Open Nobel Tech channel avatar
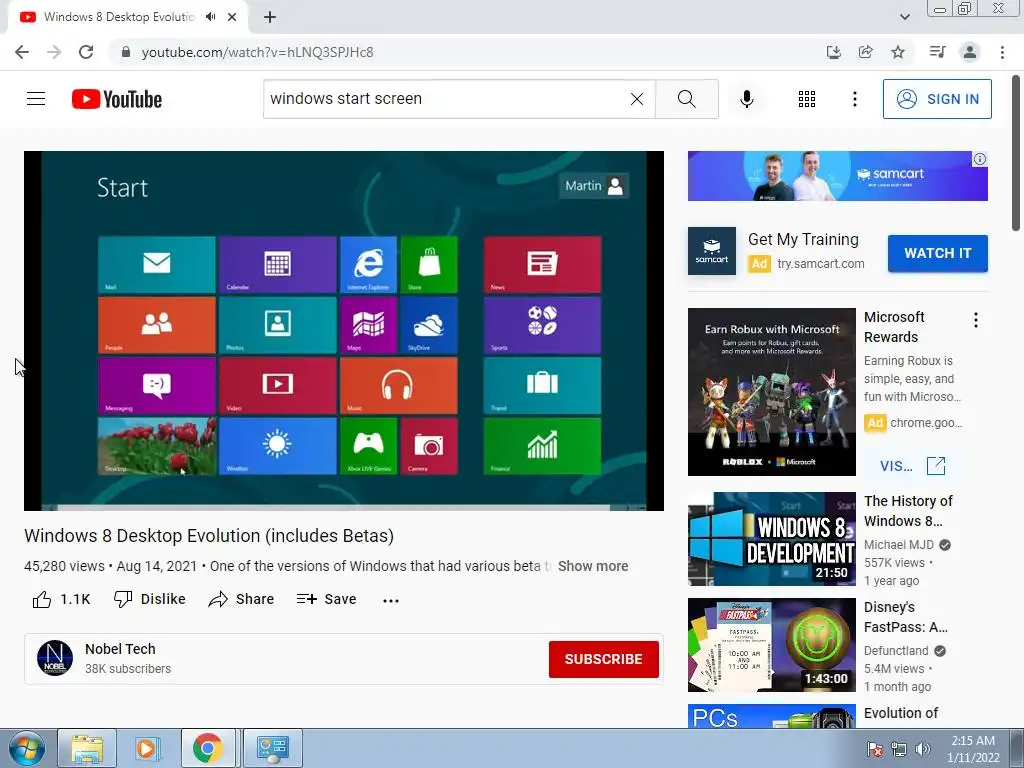 (55, 658)
